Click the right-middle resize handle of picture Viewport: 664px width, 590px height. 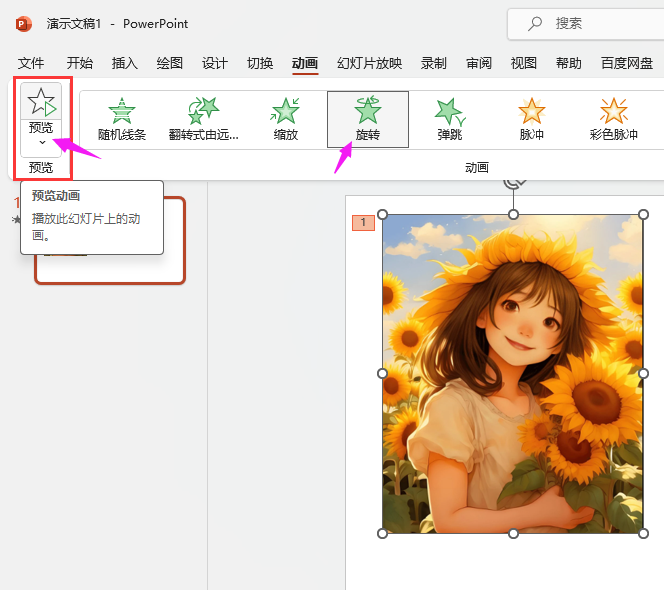[x=643, y=374]
